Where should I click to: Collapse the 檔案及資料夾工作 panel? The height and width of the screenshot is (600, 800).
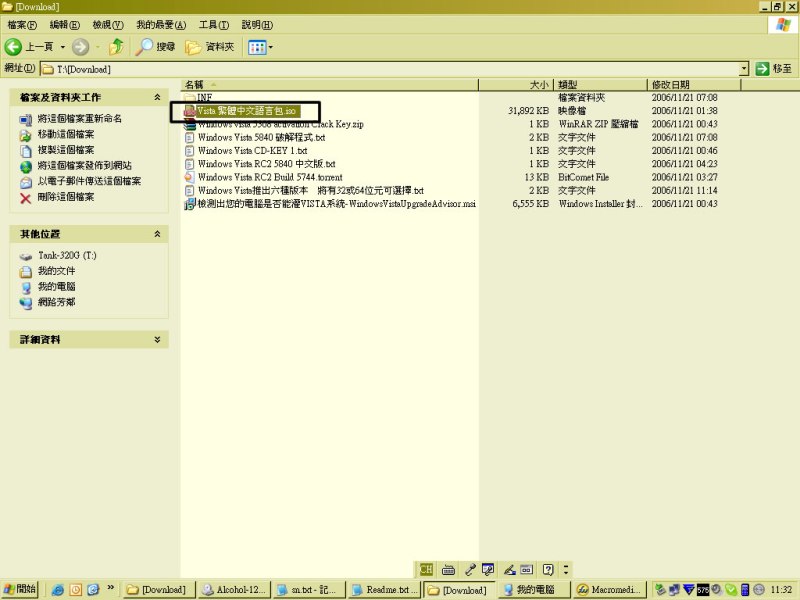tap(157, 97)
